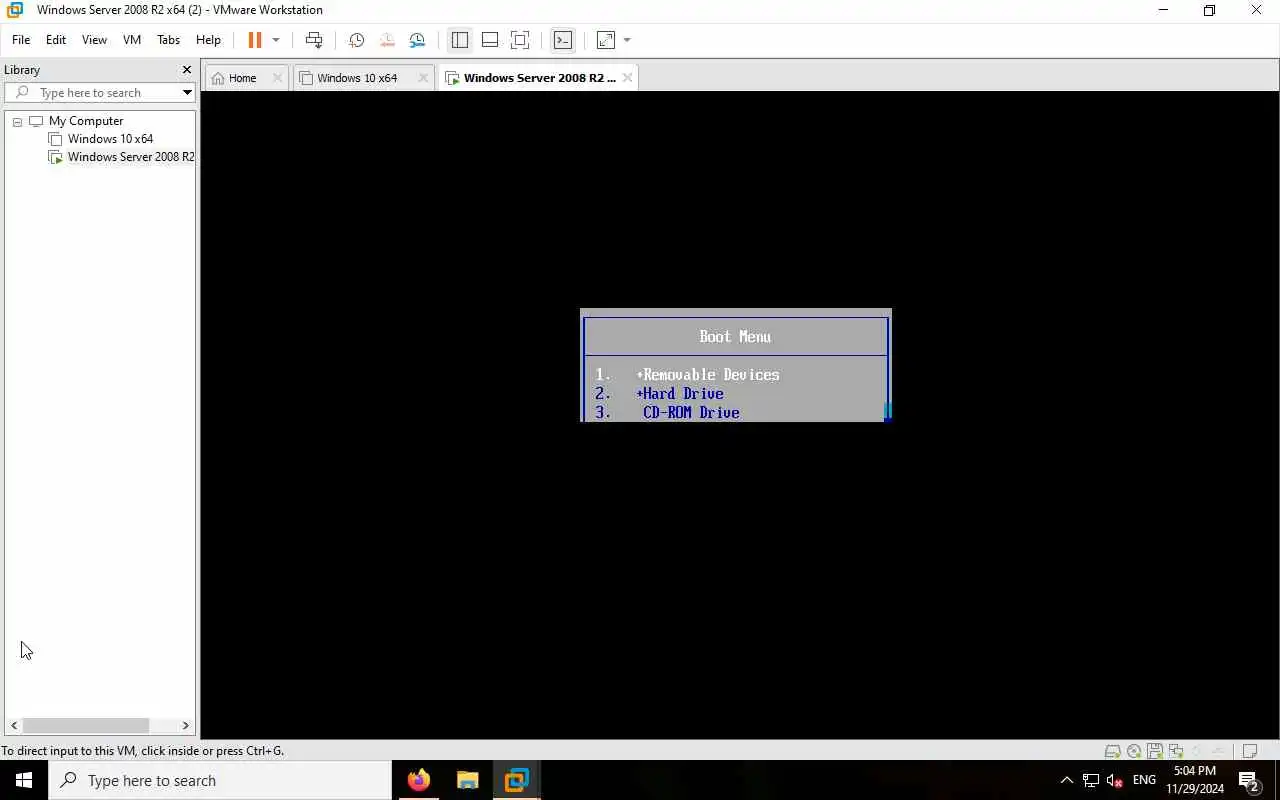This screenshot has width=1280, height=800.
Task: Open the notification center icon
Action: pos(1249,780)
